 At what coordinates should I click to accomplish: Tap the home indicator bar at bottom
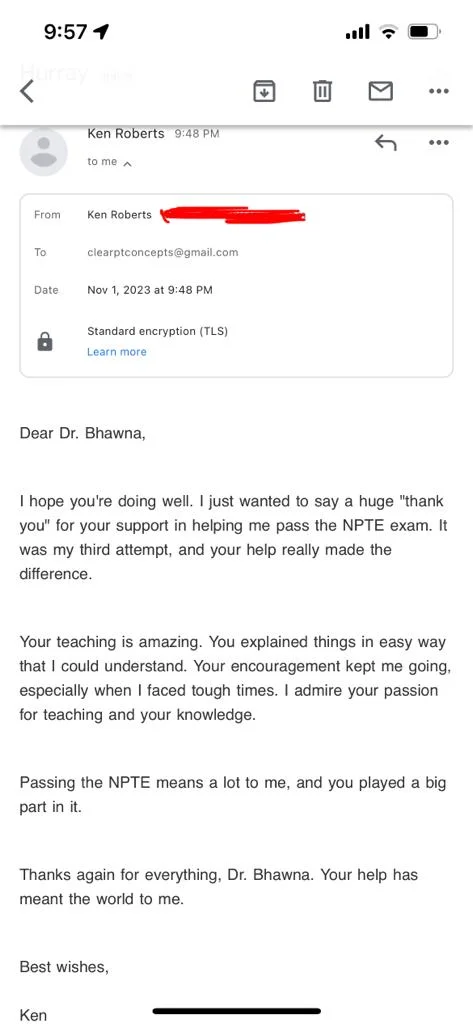click(x=236, y=1012)
